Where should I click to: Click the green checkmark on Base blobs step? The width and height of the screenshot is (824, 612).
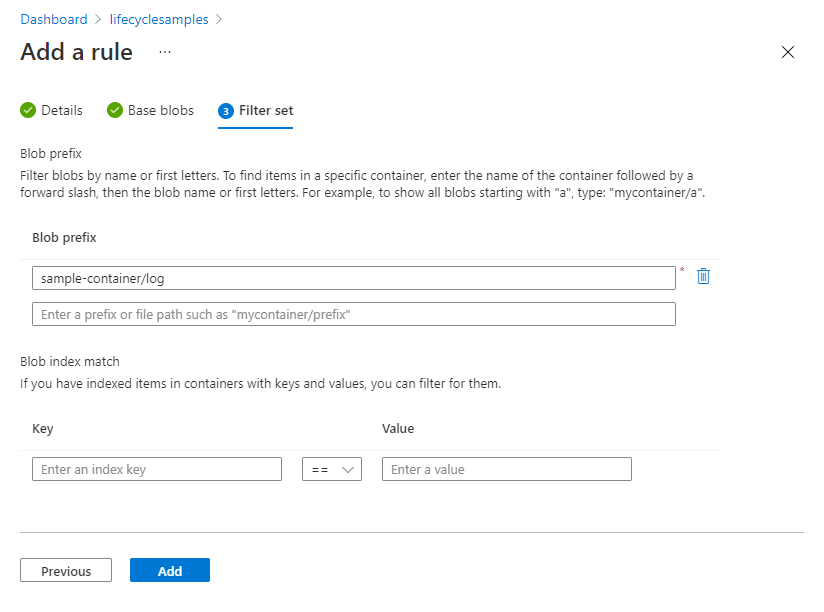115,110
